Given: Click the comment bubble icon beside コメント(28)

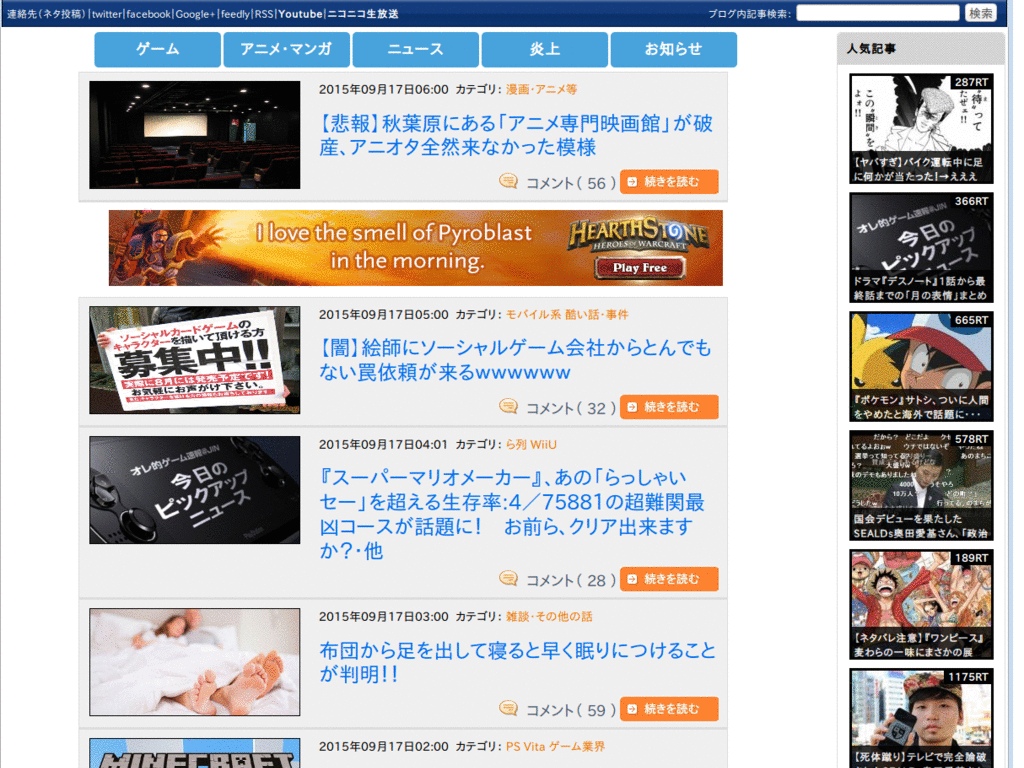Looking at the screenshot, I should [508, 578].
